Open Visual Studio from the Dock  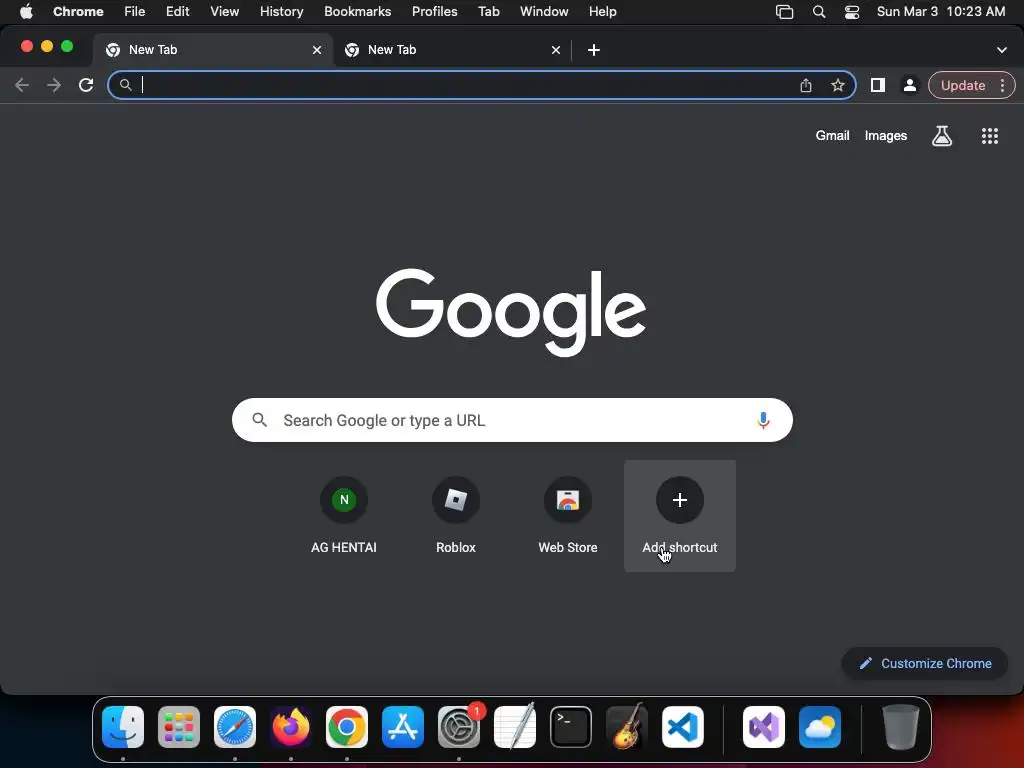tap(764, 727)
